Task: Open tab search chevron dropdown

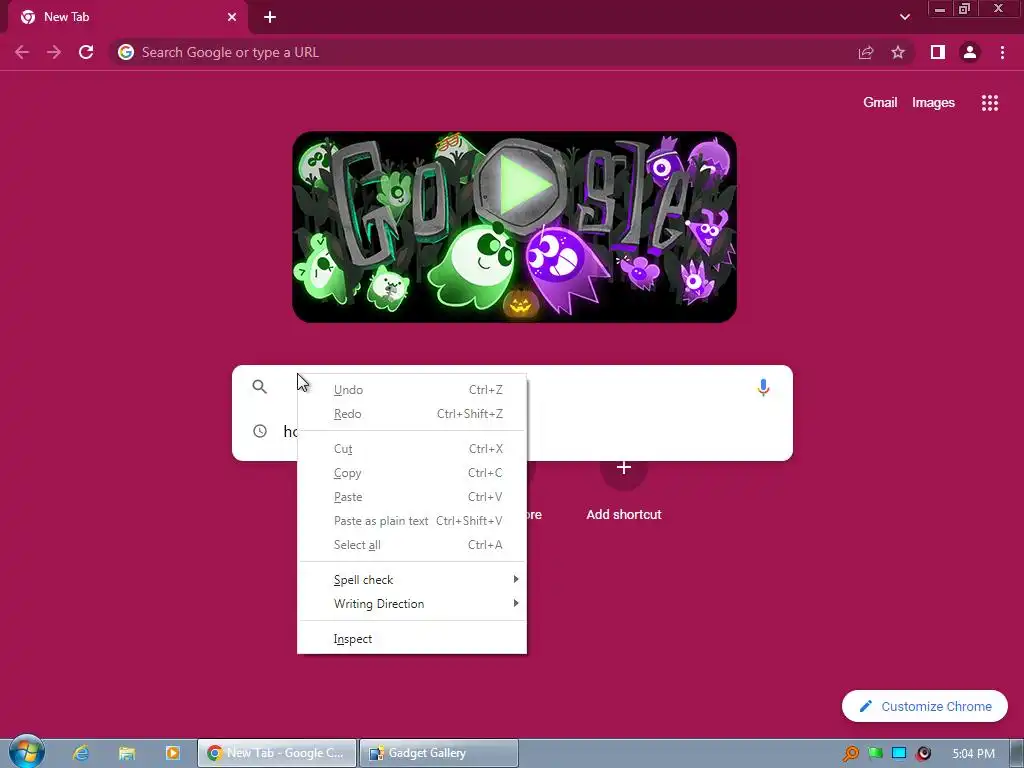Action: click(x=904, y=17)
